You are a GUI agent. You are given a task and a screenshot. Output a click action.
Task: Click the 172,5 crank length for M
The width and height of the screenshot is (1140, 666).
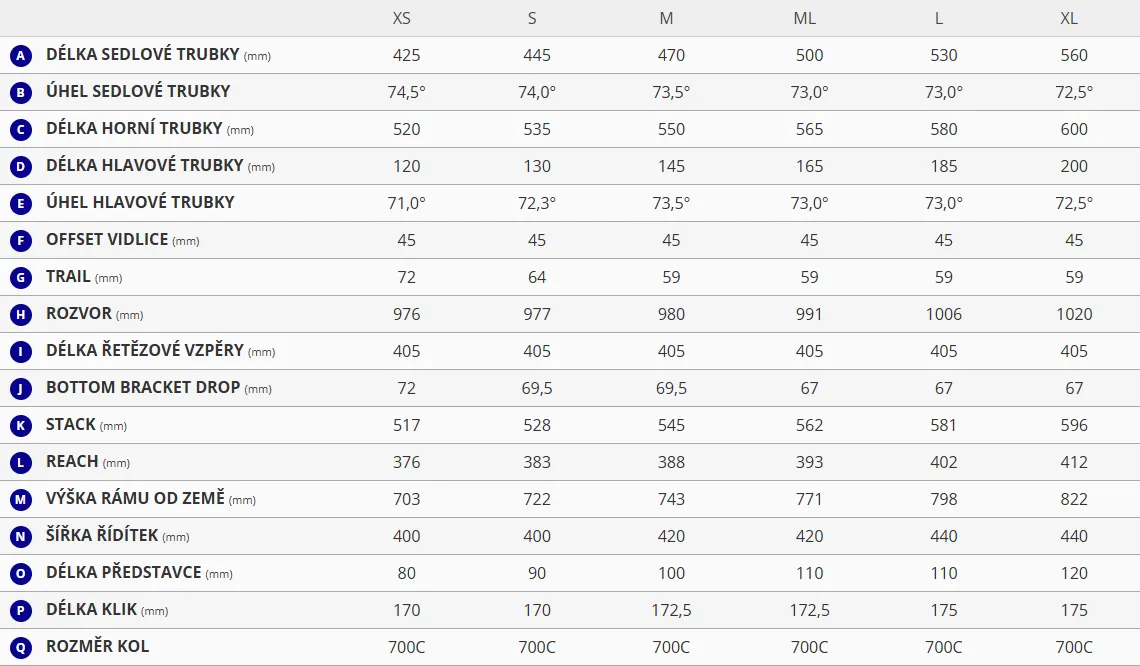pos(671,610)
